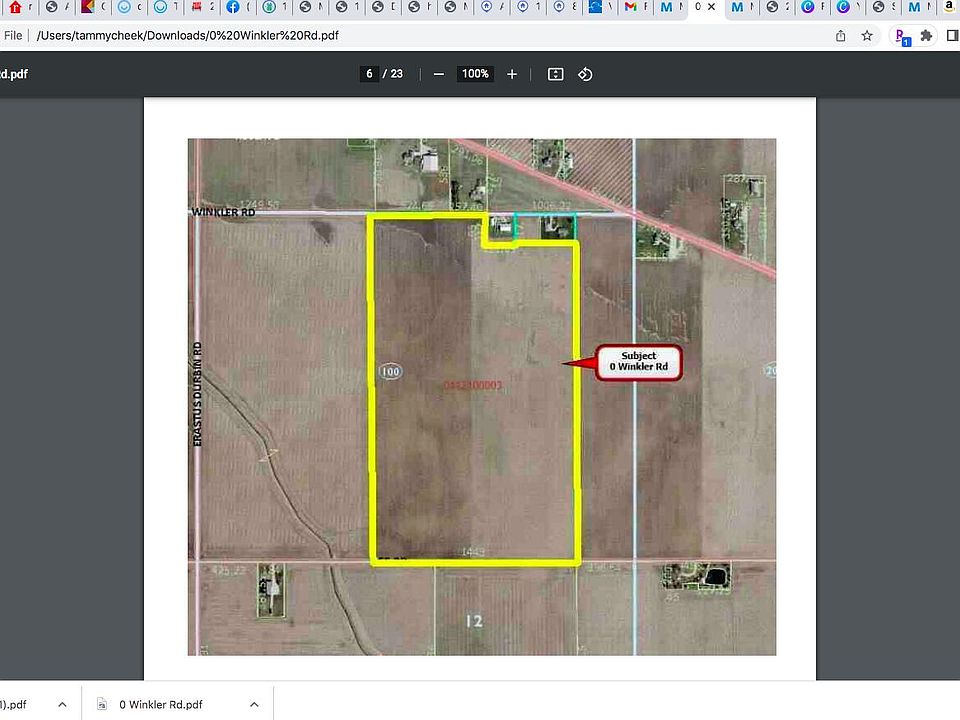This screenshot has height=720, width=960.
Task: Expand options for 0 Winkler Rd.pdf download
Action: 254,704
